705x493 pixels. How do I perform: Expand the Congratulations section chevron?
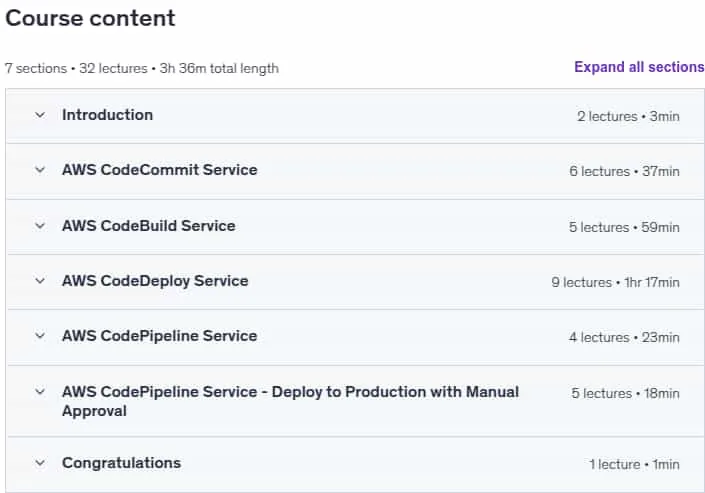(x=40, y=463)
